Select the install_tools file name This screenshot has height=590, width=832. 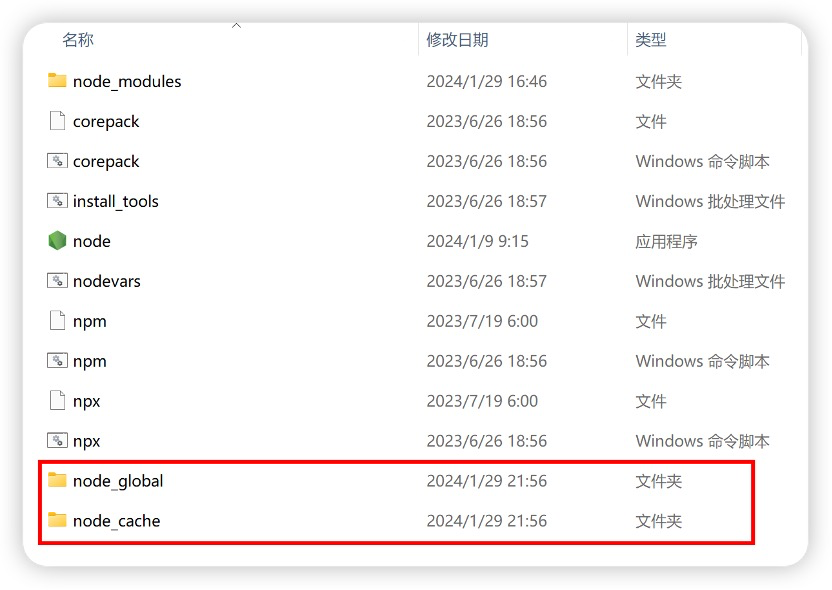click(116, 201)
